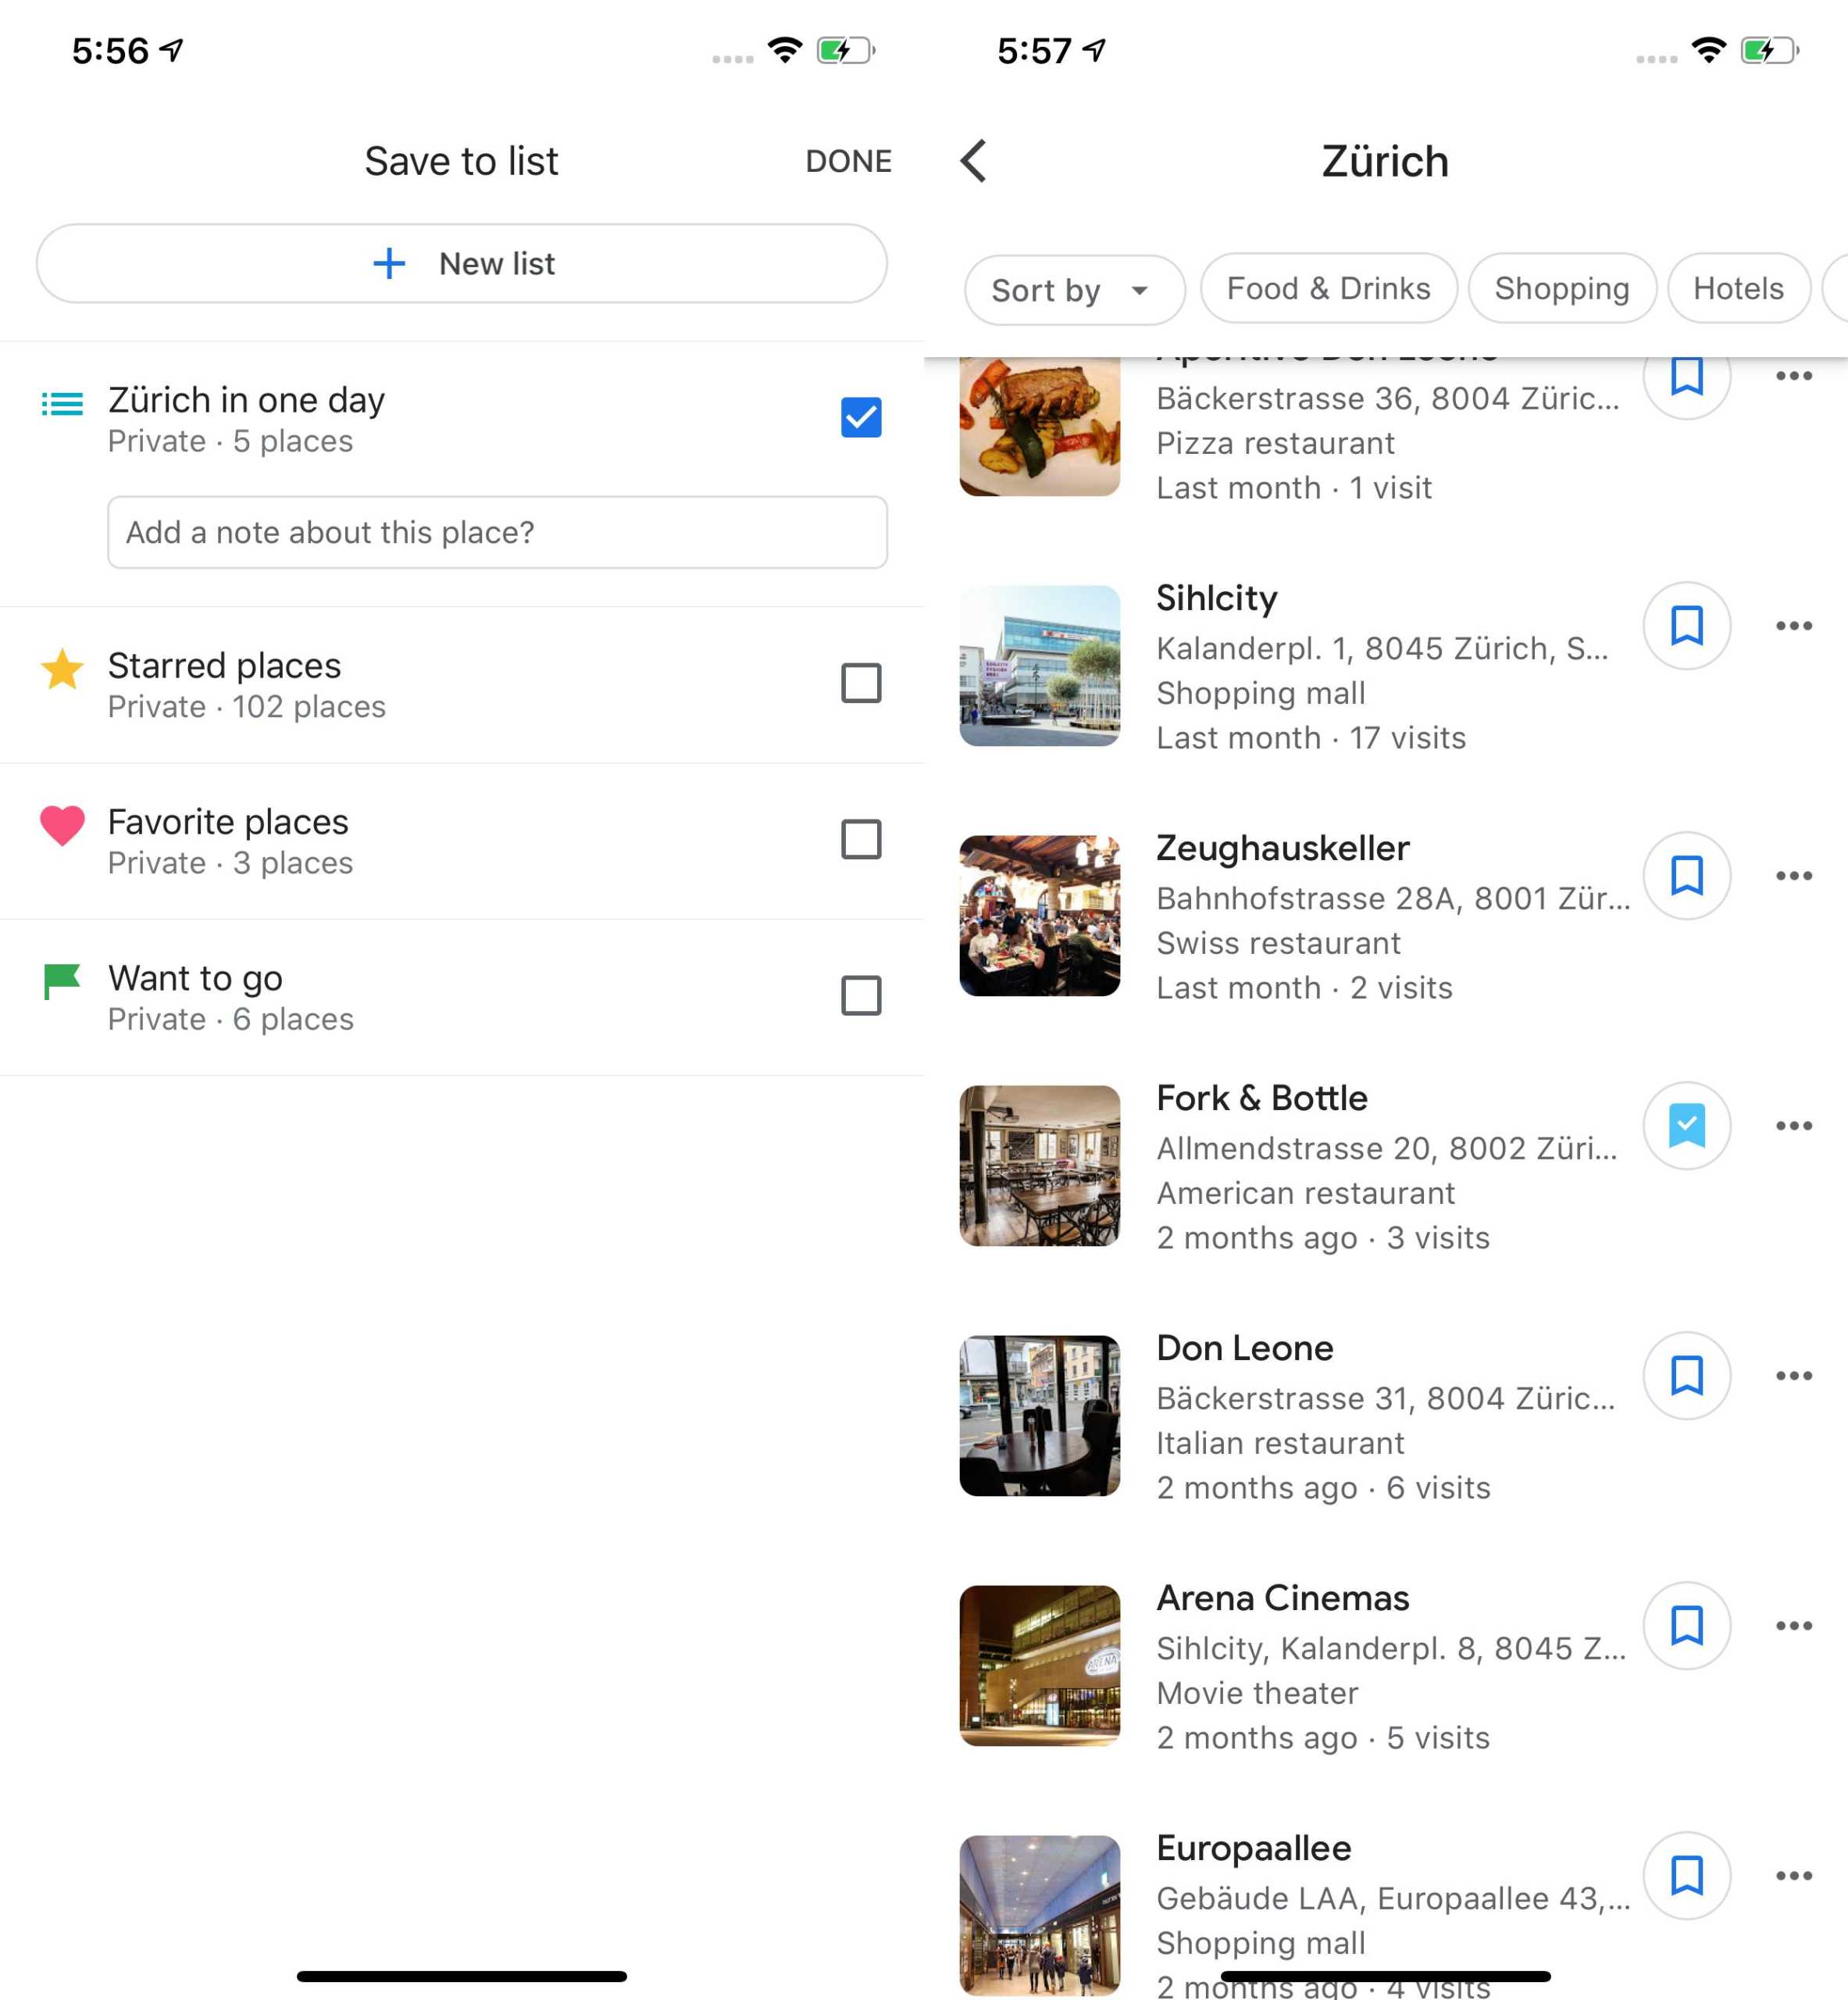Open the Sort by dropdown filter

1068,289
